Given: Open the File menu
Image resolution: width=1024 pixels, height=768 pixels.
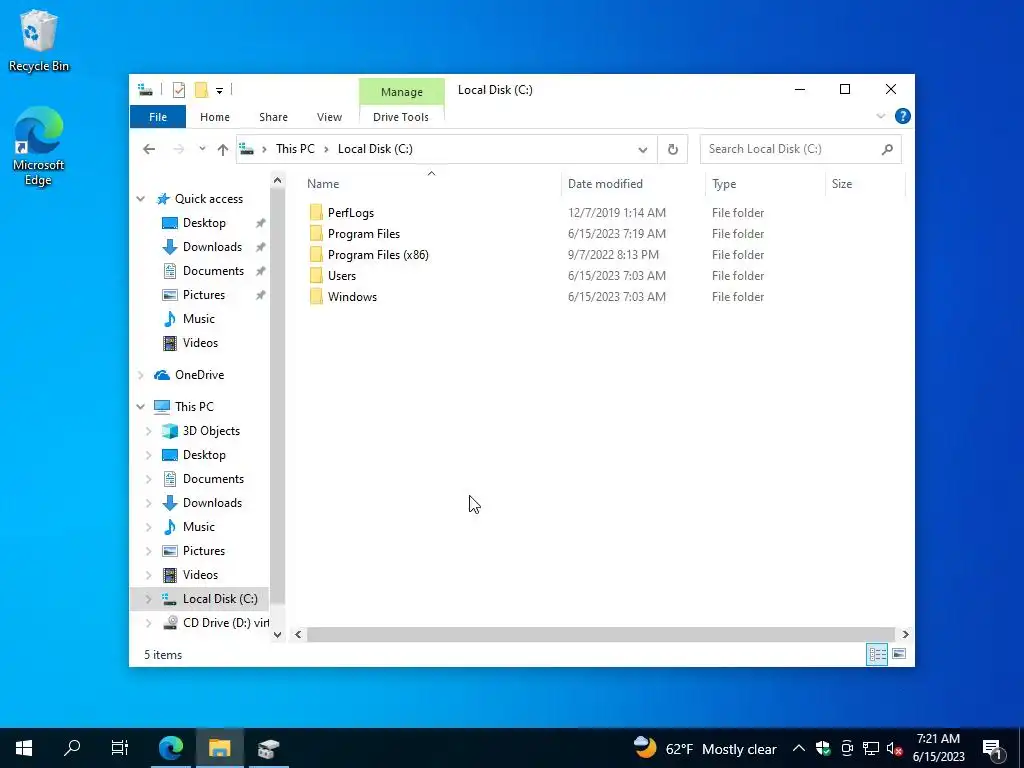Looking at the screenshot, I should click(158, 117).
